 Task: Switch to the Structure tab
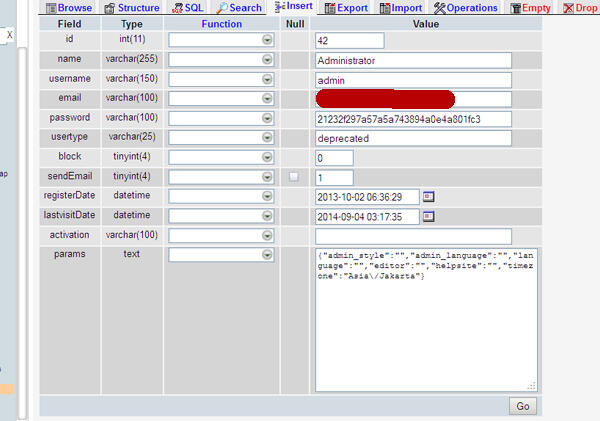point(132,8)
